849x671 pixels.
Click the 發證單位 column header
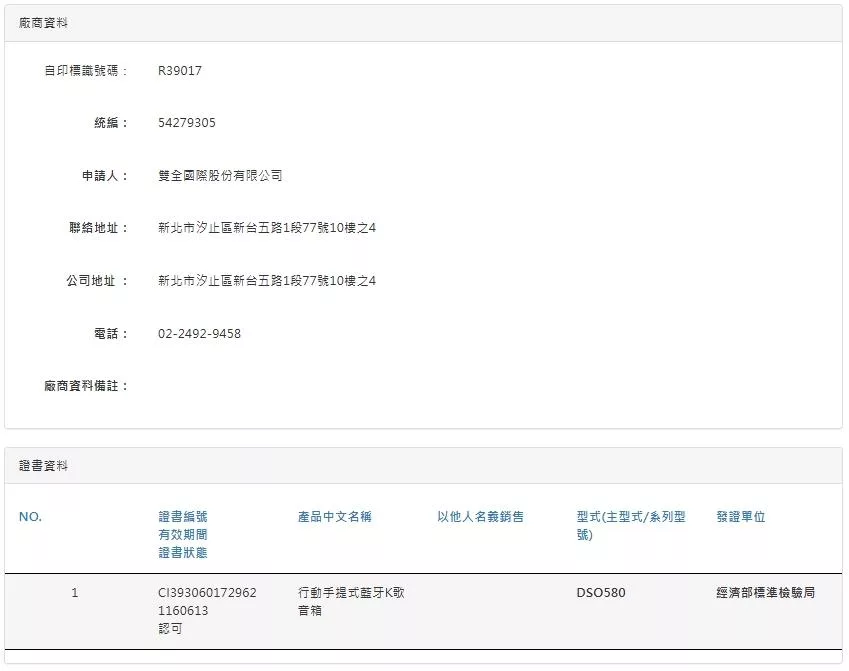pos(741,517)
